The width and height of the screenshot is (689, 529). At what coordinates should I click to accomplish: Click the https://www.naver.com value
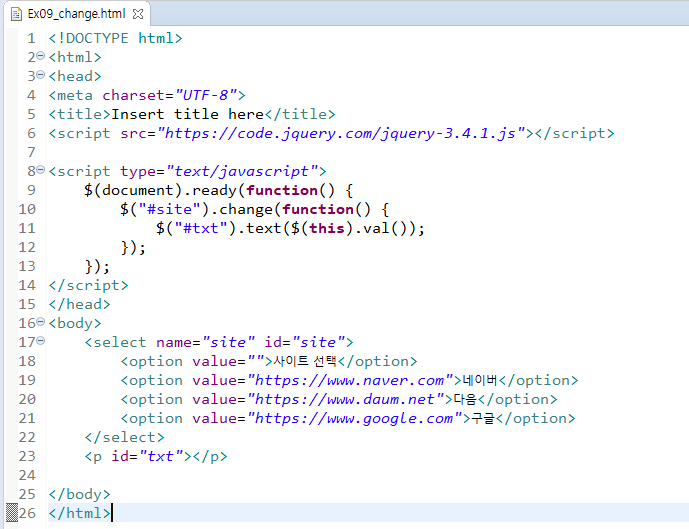click(x=350, y=380)
